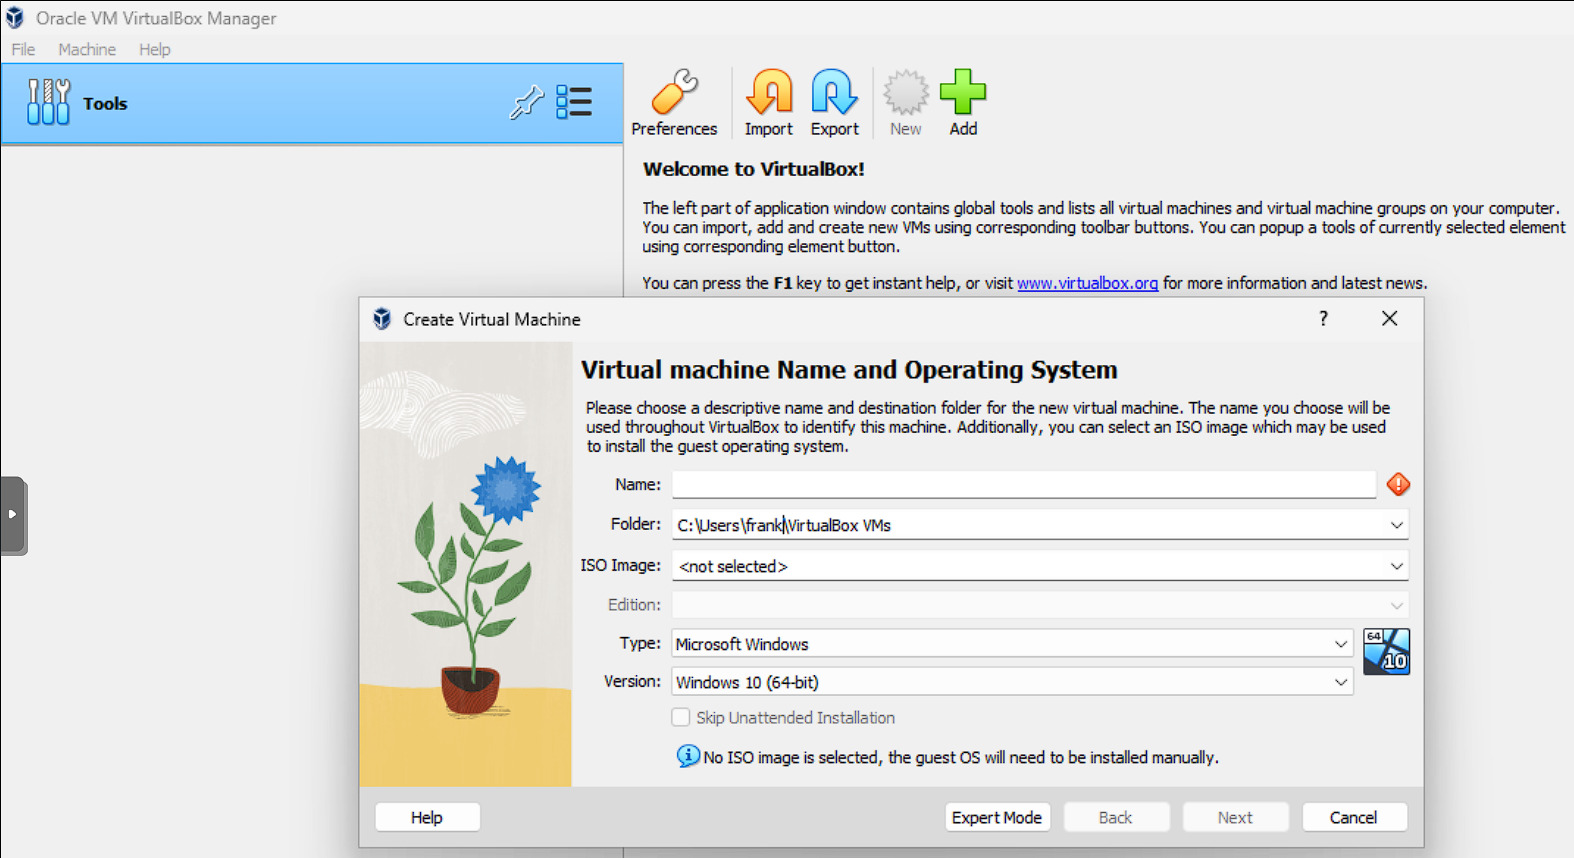Click the 'Welcome to VirtualBox!' heading
This screenshot has width=1574, height=858.
(x=754, y=169)
